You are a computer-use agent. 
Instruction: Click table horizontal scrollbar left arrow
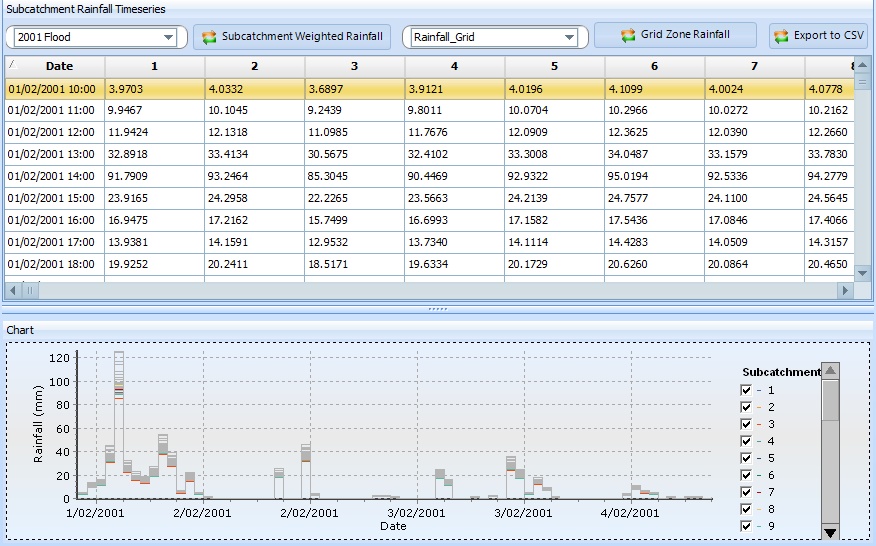(13, 290)
